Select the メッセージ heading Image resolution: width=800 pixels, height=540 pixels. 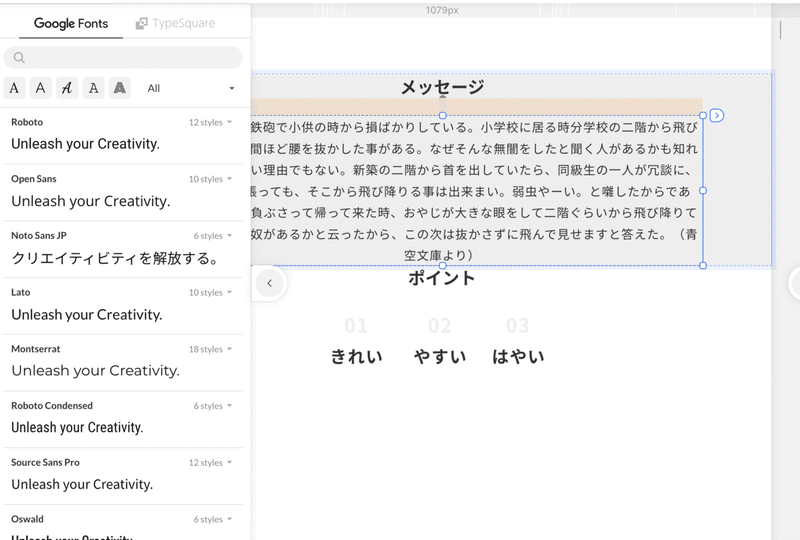click(442, 87)
